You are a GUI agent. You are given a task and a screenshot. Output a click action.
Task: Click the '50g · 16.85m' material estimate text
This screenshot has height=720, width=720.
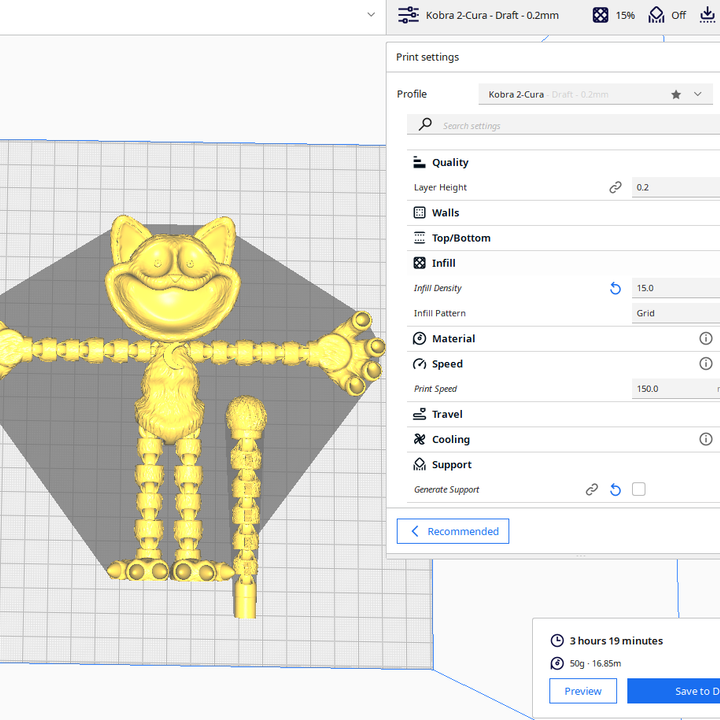595,664
